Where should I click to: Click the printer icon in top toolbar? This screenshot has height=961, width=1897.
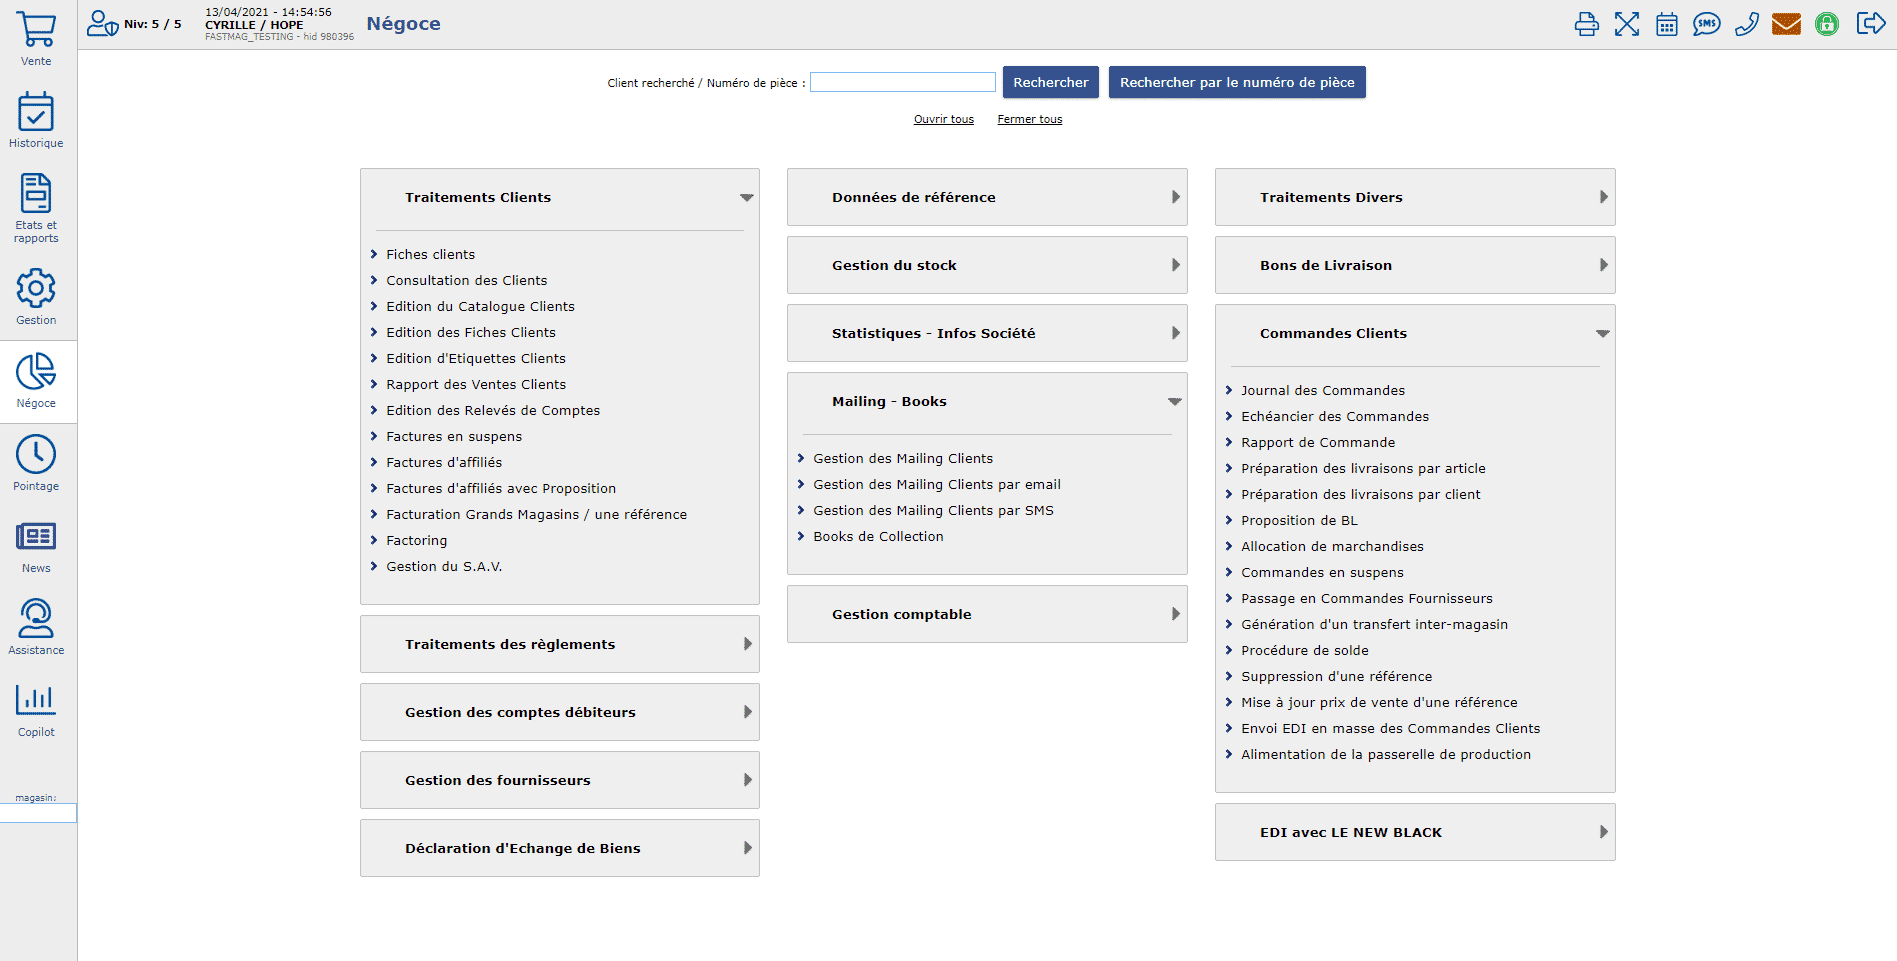point(1586,24)
